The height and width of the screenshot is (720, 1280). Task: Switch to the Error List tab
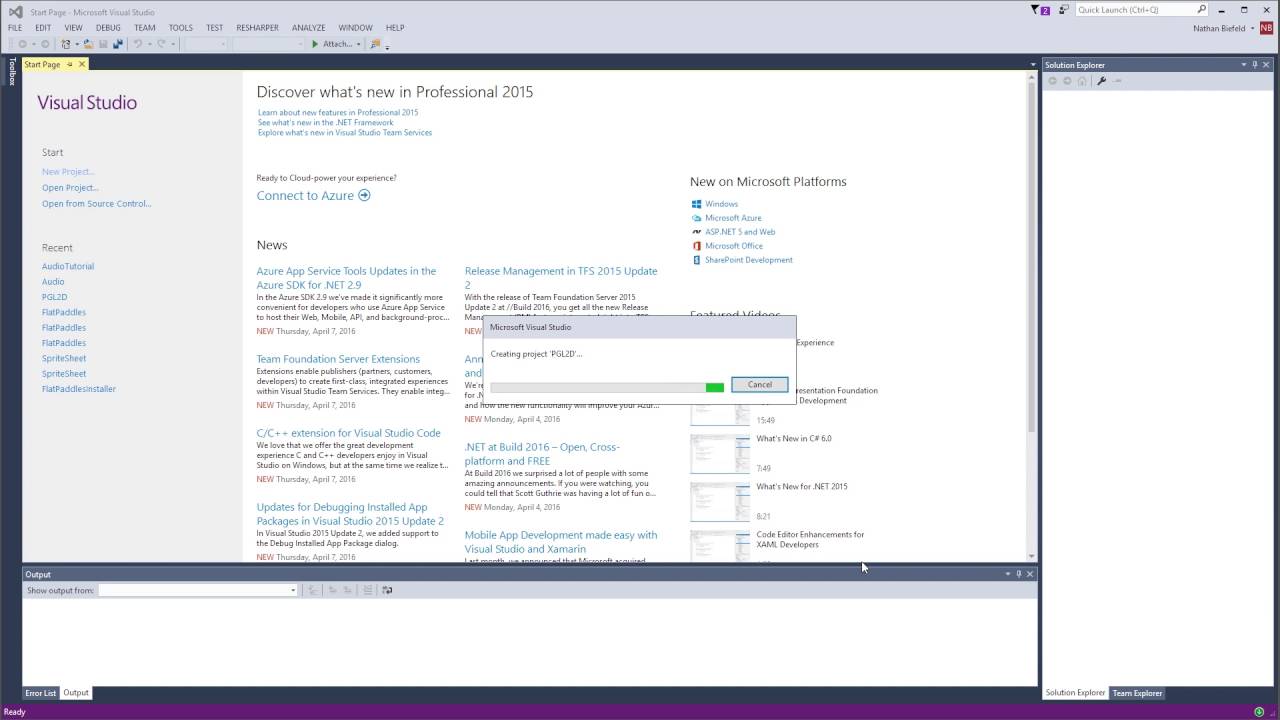41,693
